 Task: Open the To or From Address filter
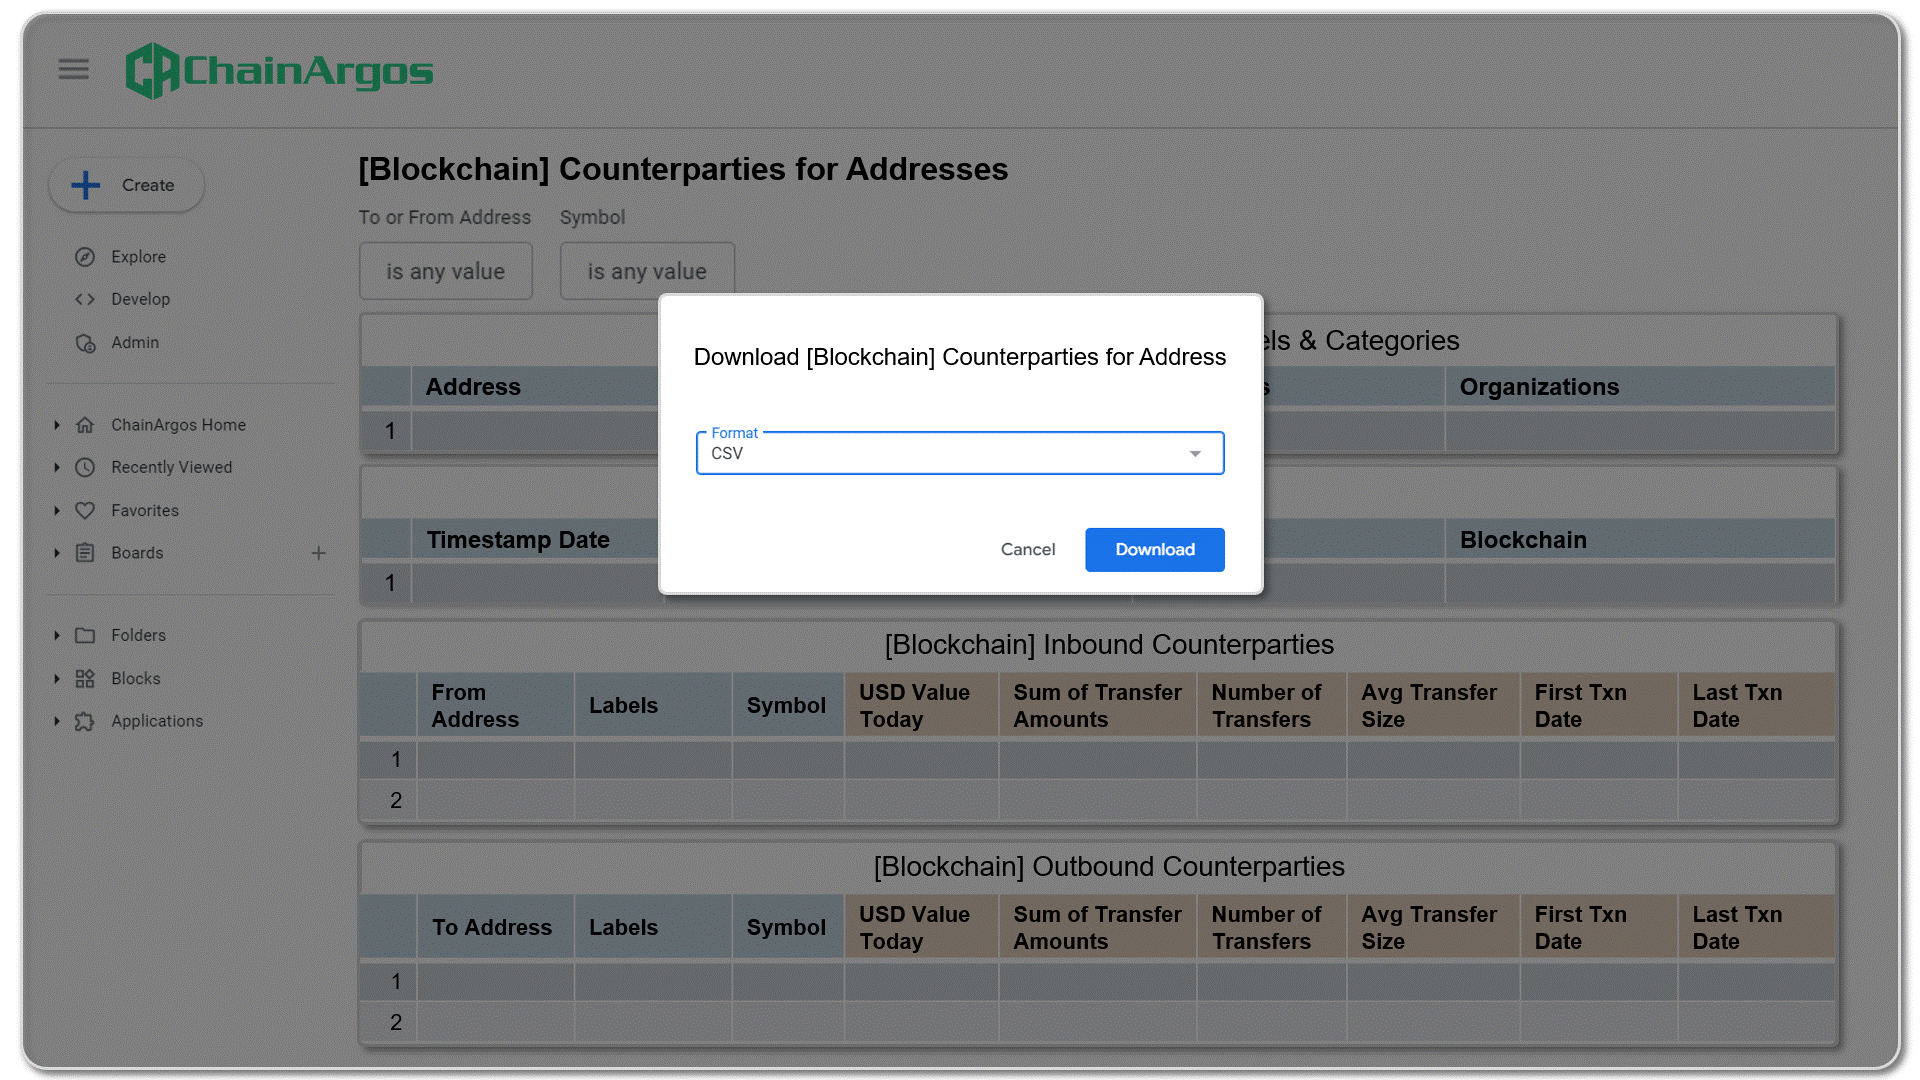(445, 271)
